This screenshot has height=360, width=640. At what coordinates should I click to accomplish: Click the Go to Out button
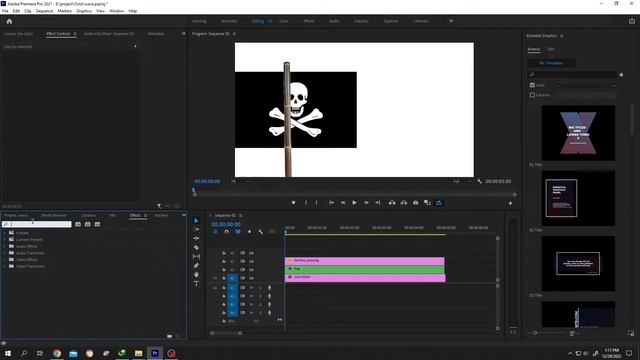point(378,203)
